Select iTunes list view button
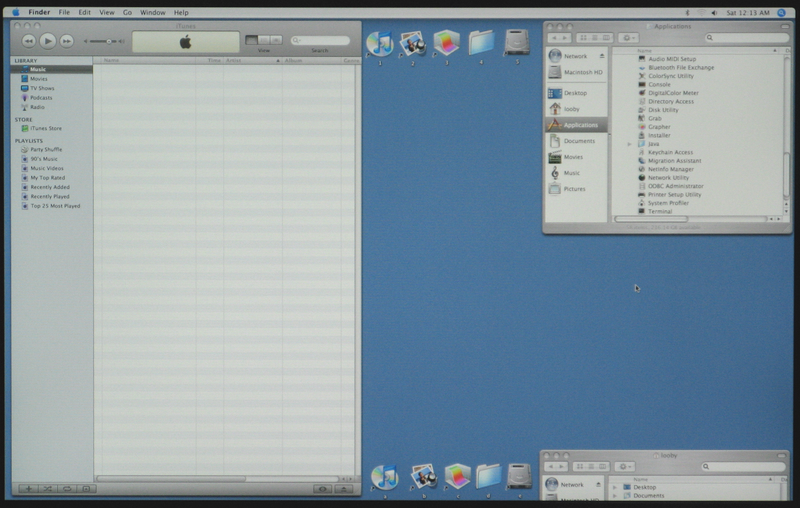The image size is (800, 508). coord(252,40)
